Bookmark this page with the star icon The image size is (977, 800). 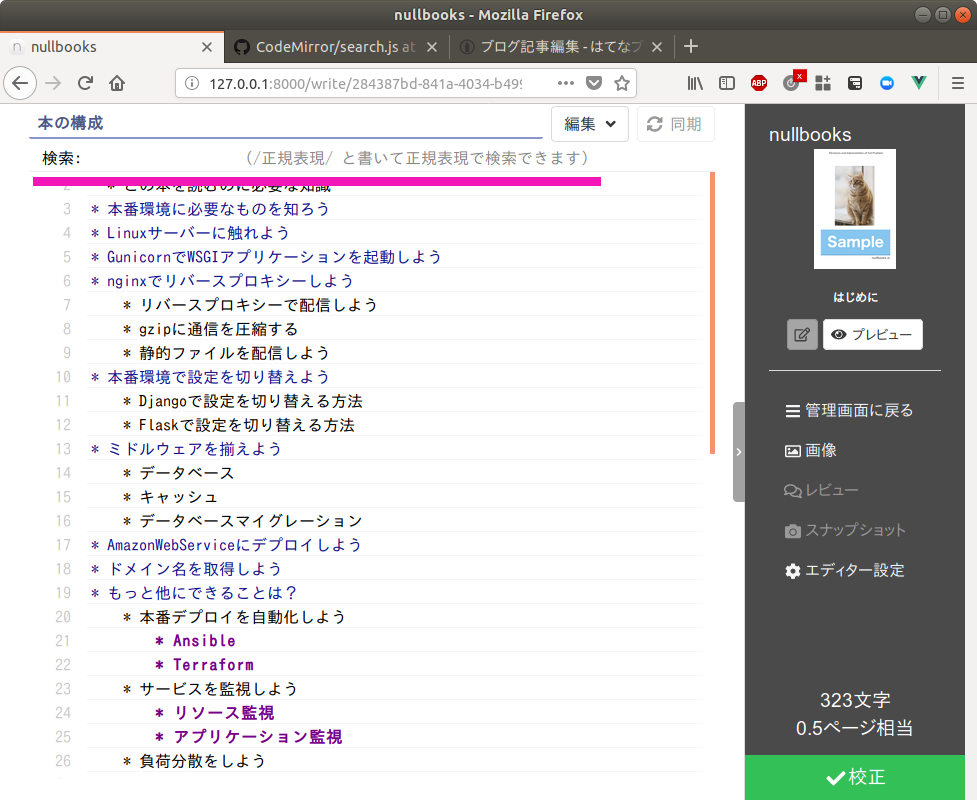622,83
